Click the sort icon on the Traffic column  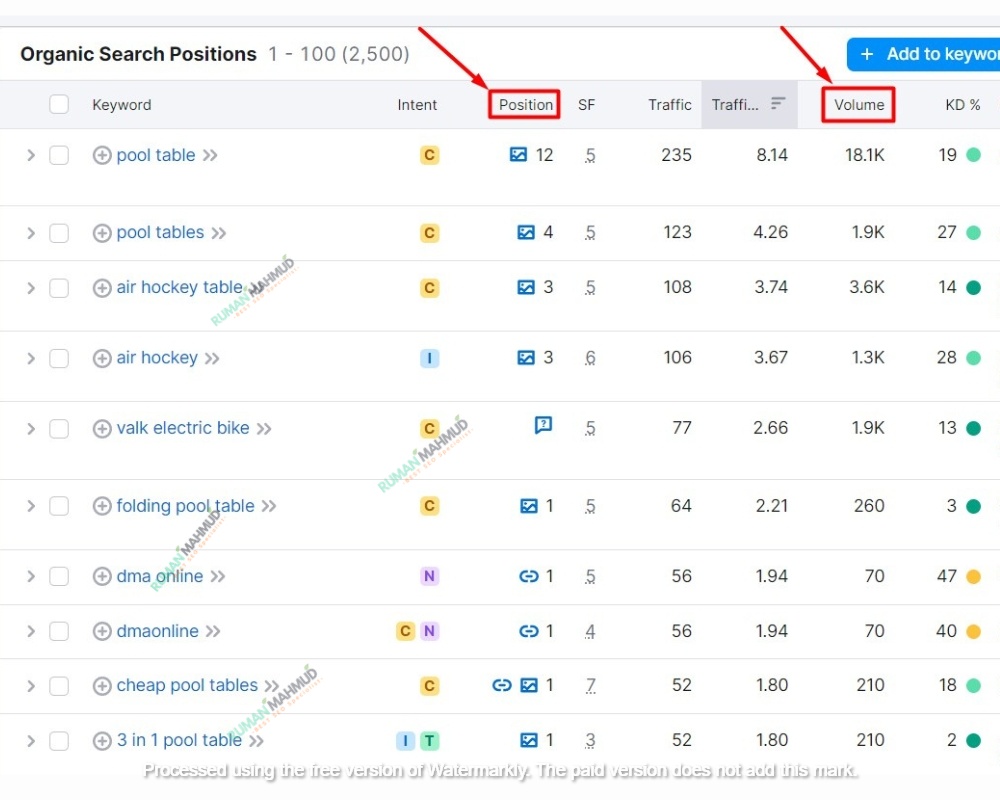click(x=778, y=104)
